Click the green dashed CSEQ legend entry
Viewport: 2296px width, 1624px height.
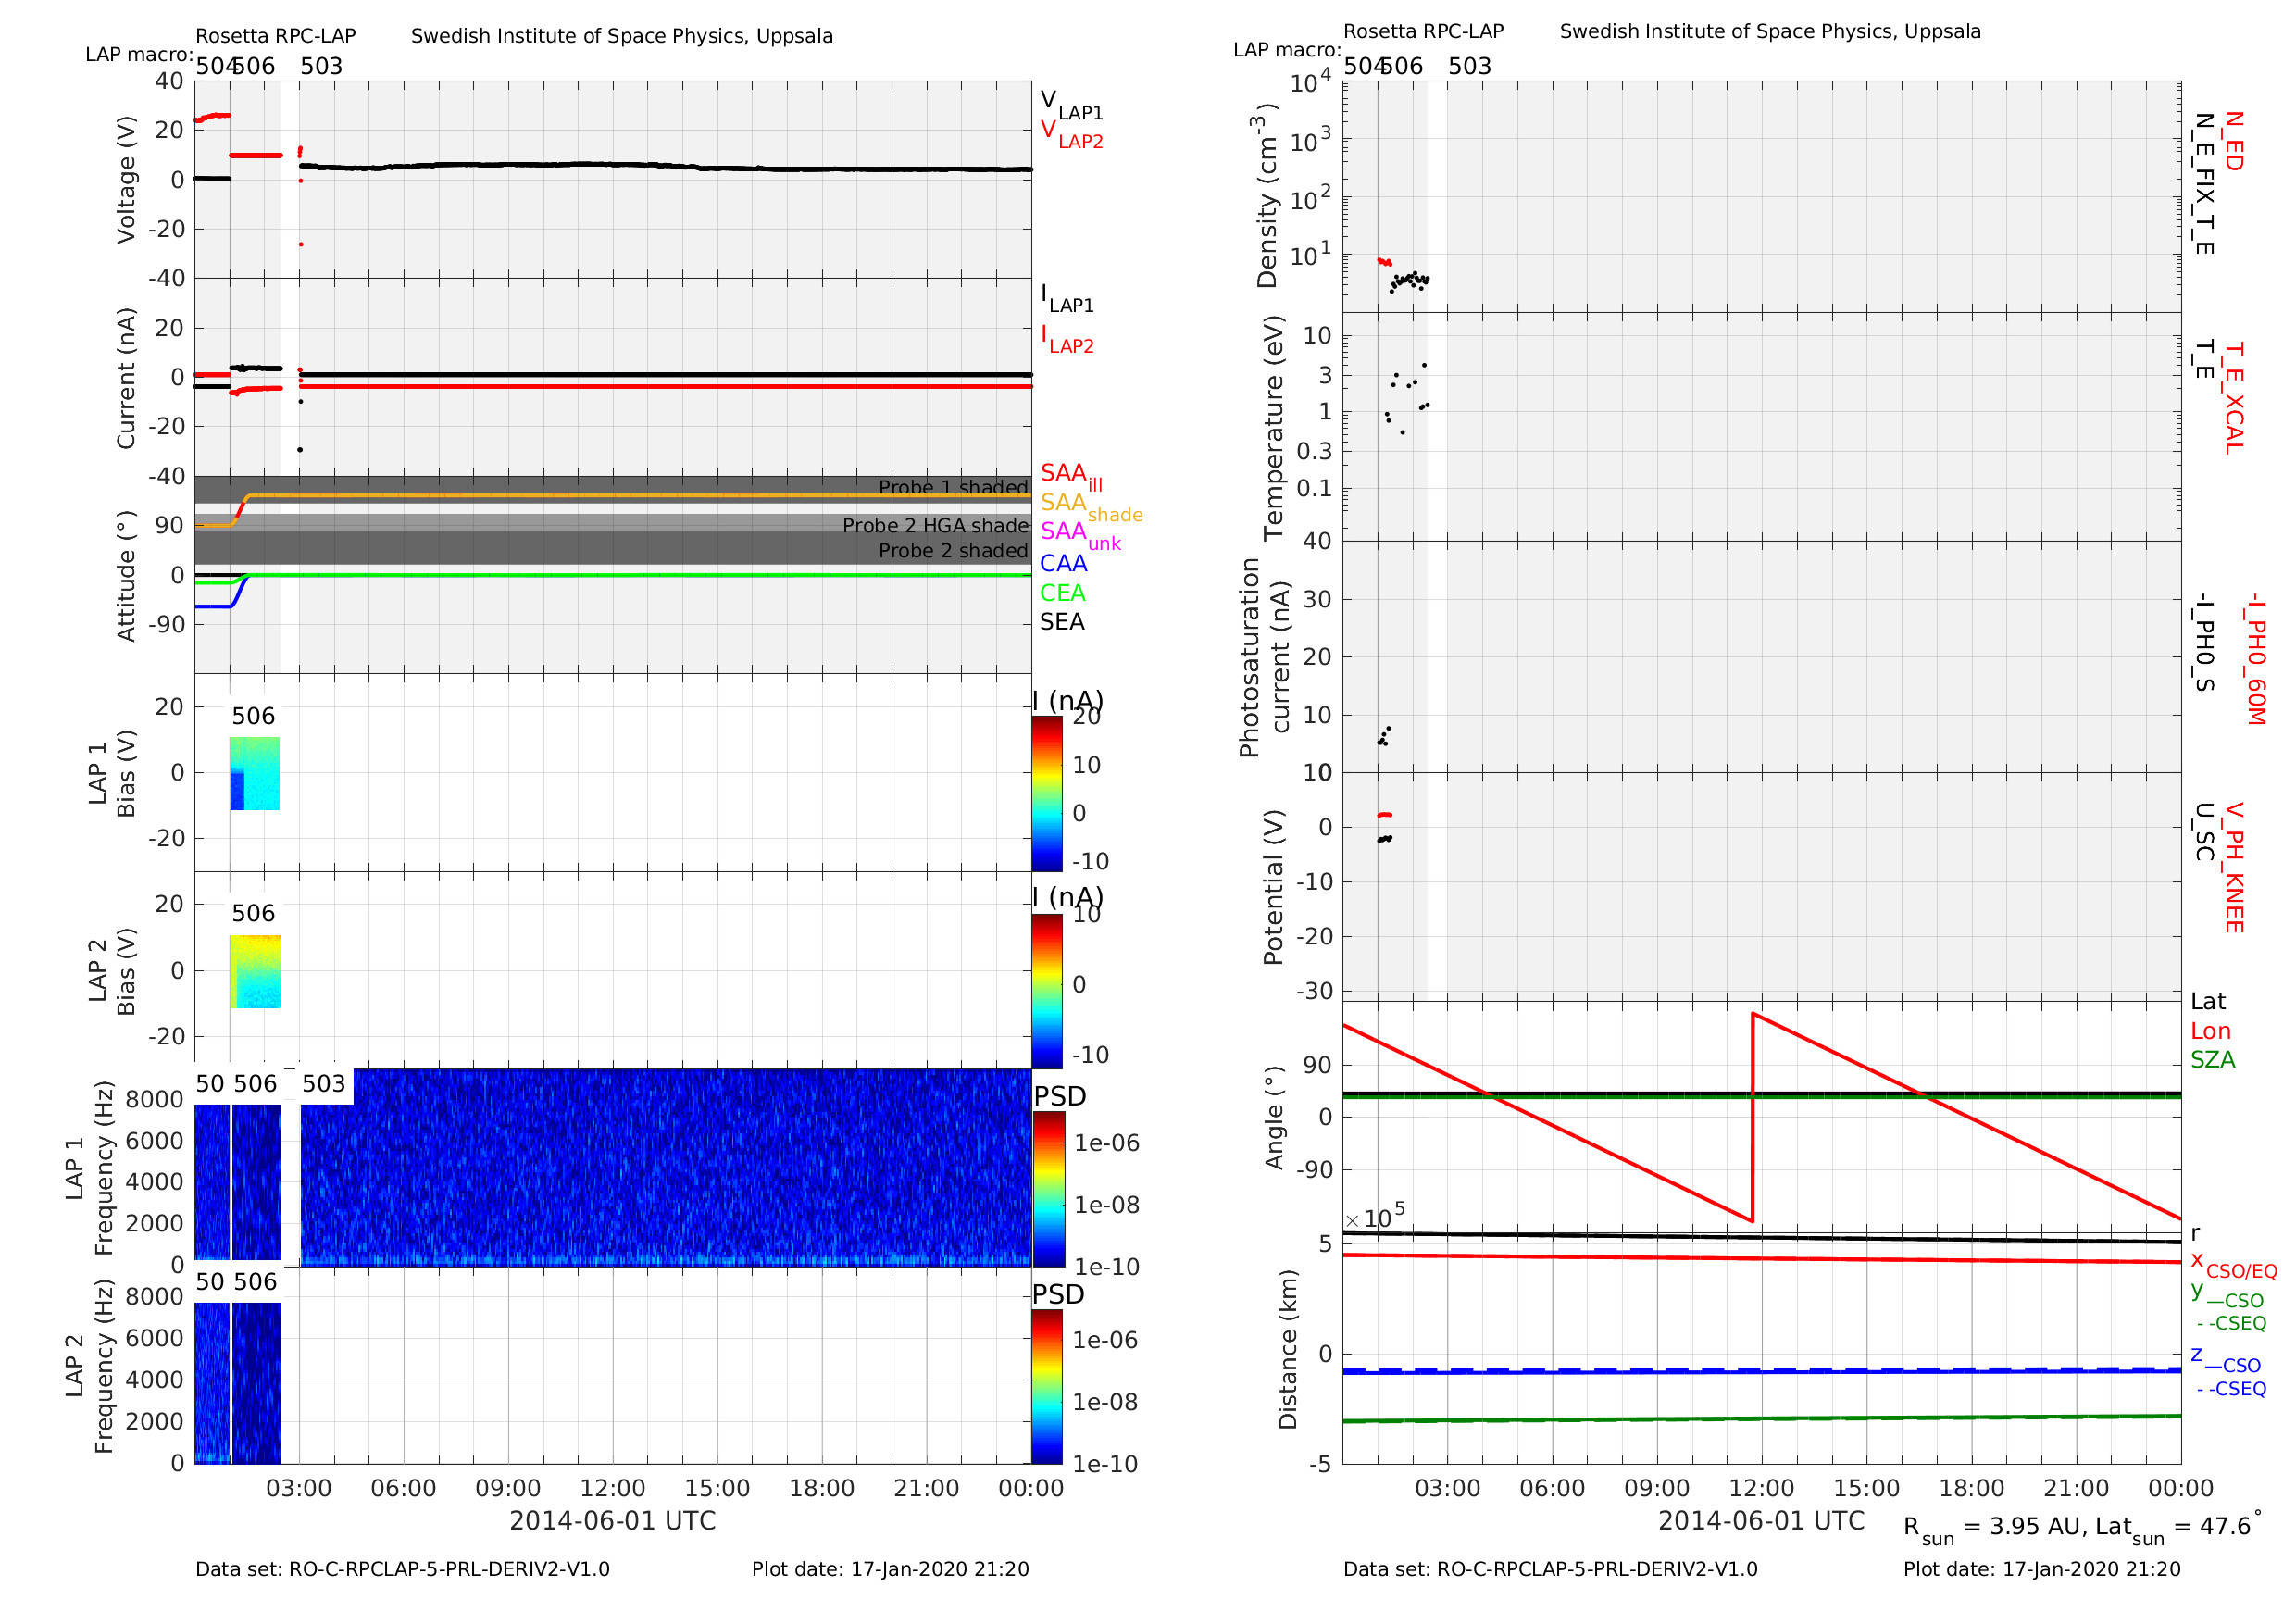click(x=2231, y=1323)
